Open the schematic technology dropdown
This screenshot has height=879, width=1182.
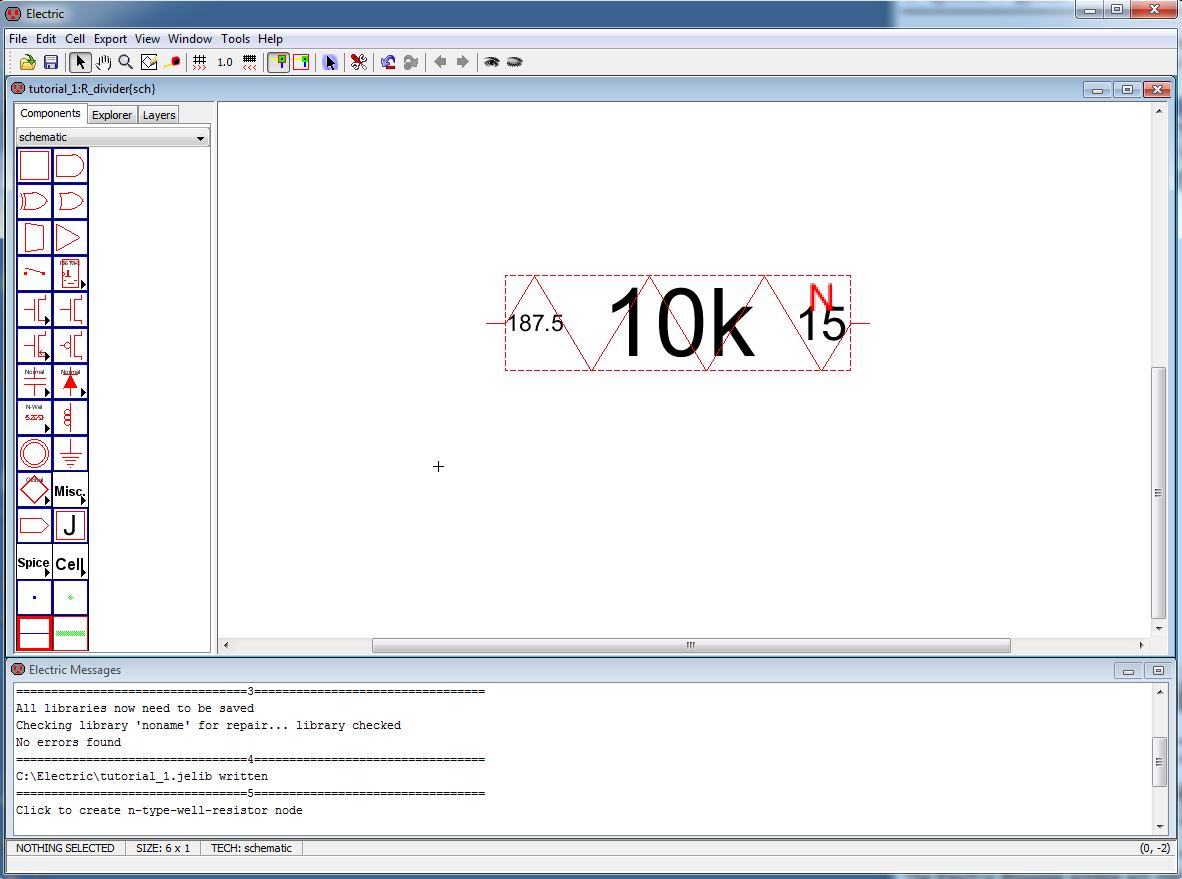(x=113, y=137)
